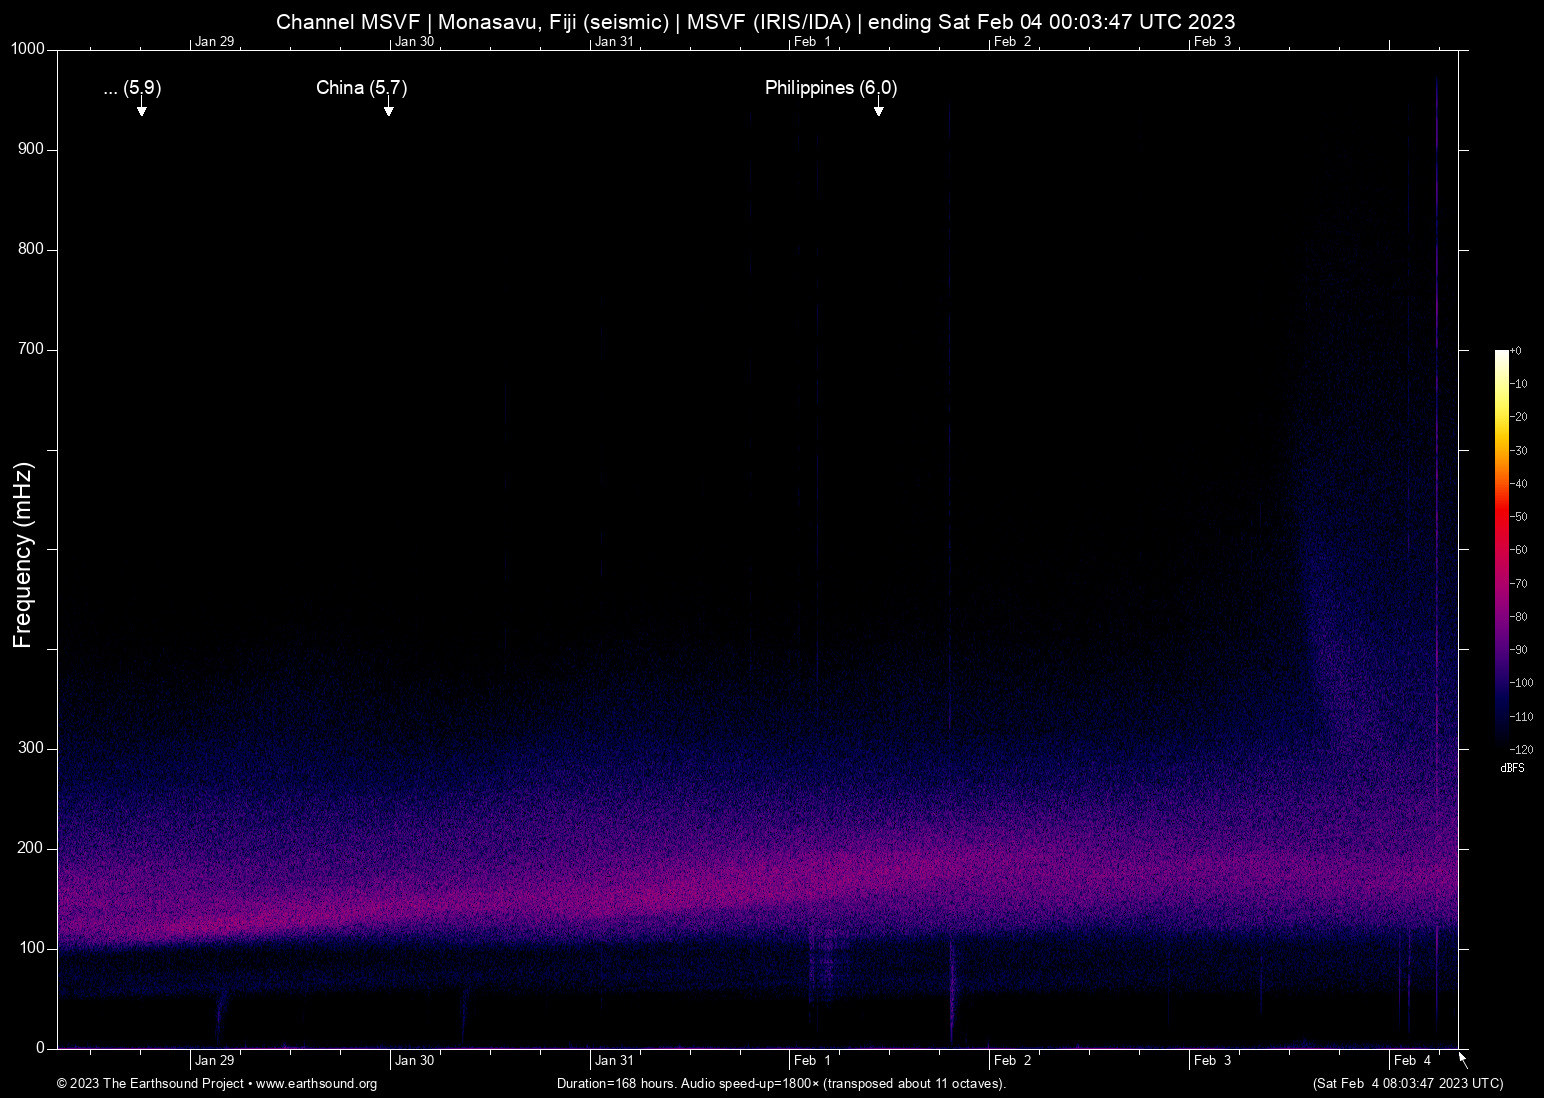The width and height of the screenshot is (1544, 1098).
Task: Click the Feb 3 axis tick label
Action: coord(1213,1060)
